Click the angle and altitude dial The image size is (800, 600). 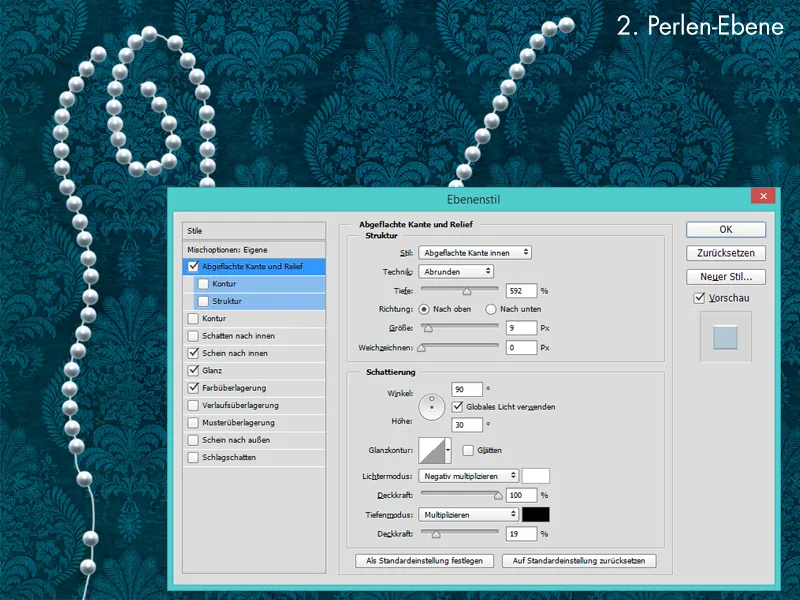(432, 407)
